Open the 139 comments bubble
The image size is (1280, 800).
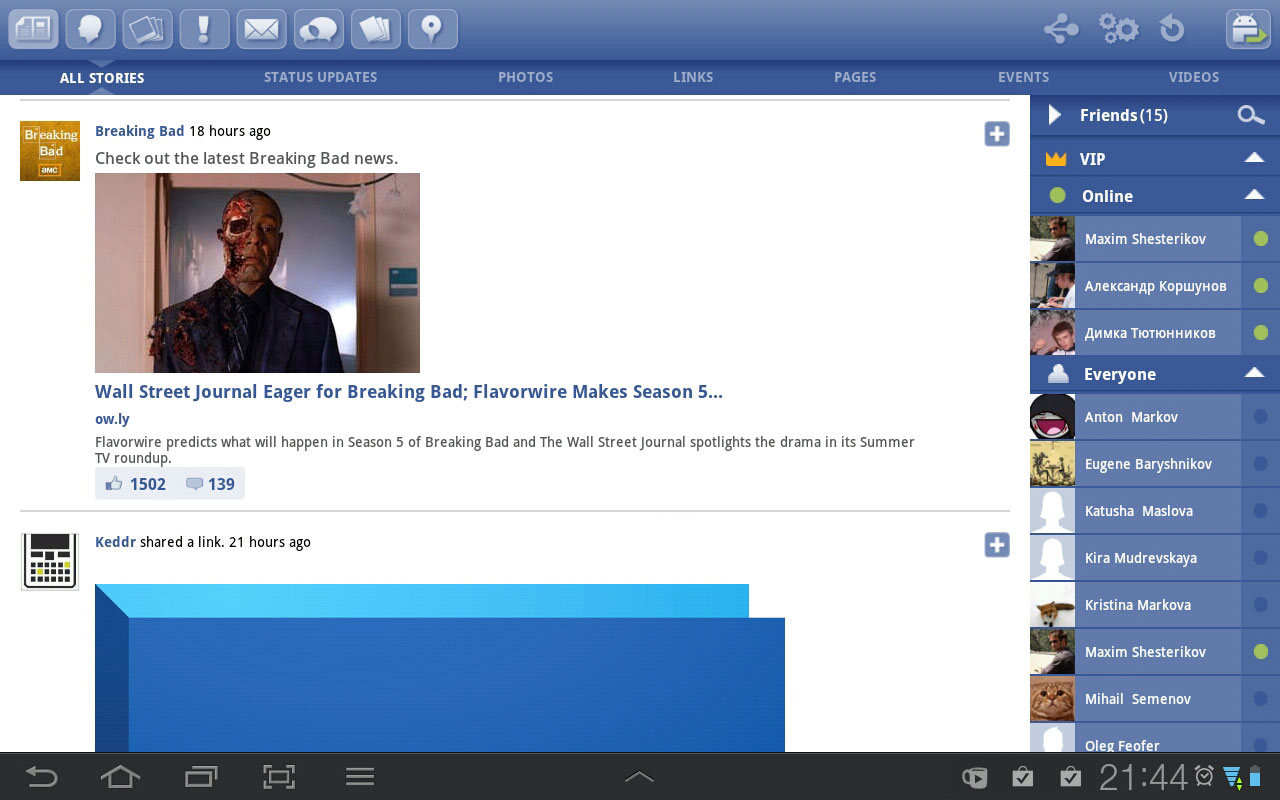click(x=210, y=484)
